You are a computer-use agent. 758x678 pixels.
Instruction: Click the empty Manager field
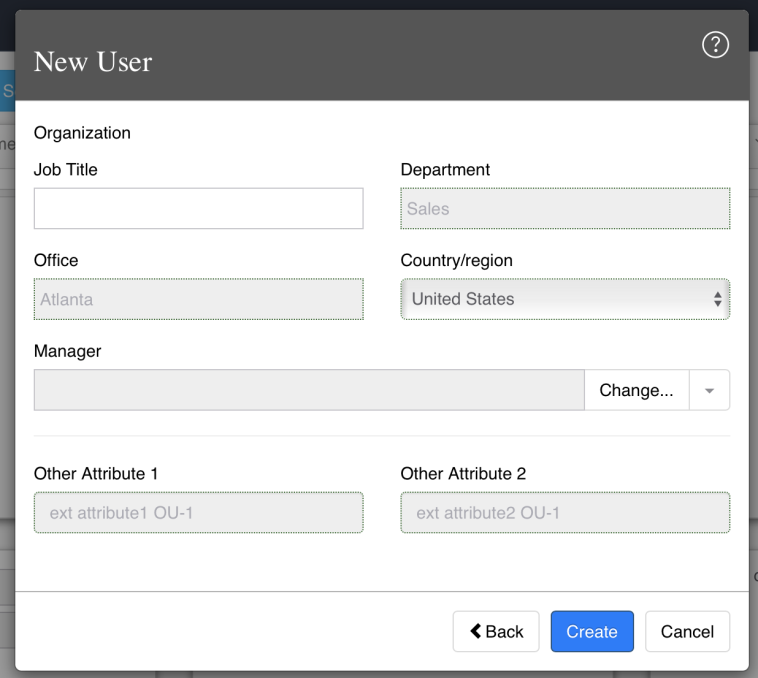[x=309, y=390]
